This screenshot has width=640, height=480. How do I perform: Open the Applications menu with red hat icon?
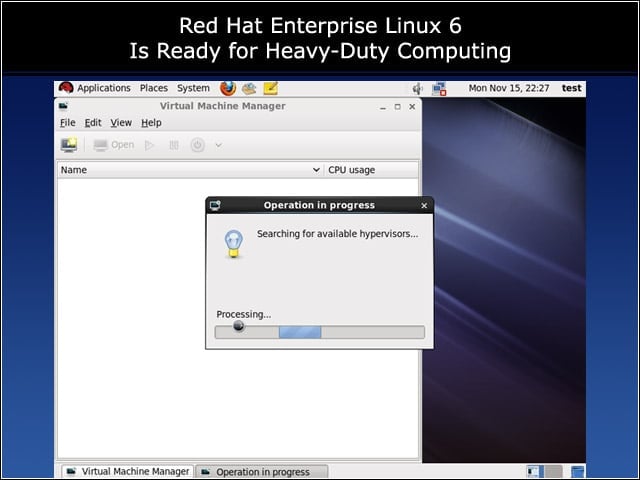(x=94, y=88)
